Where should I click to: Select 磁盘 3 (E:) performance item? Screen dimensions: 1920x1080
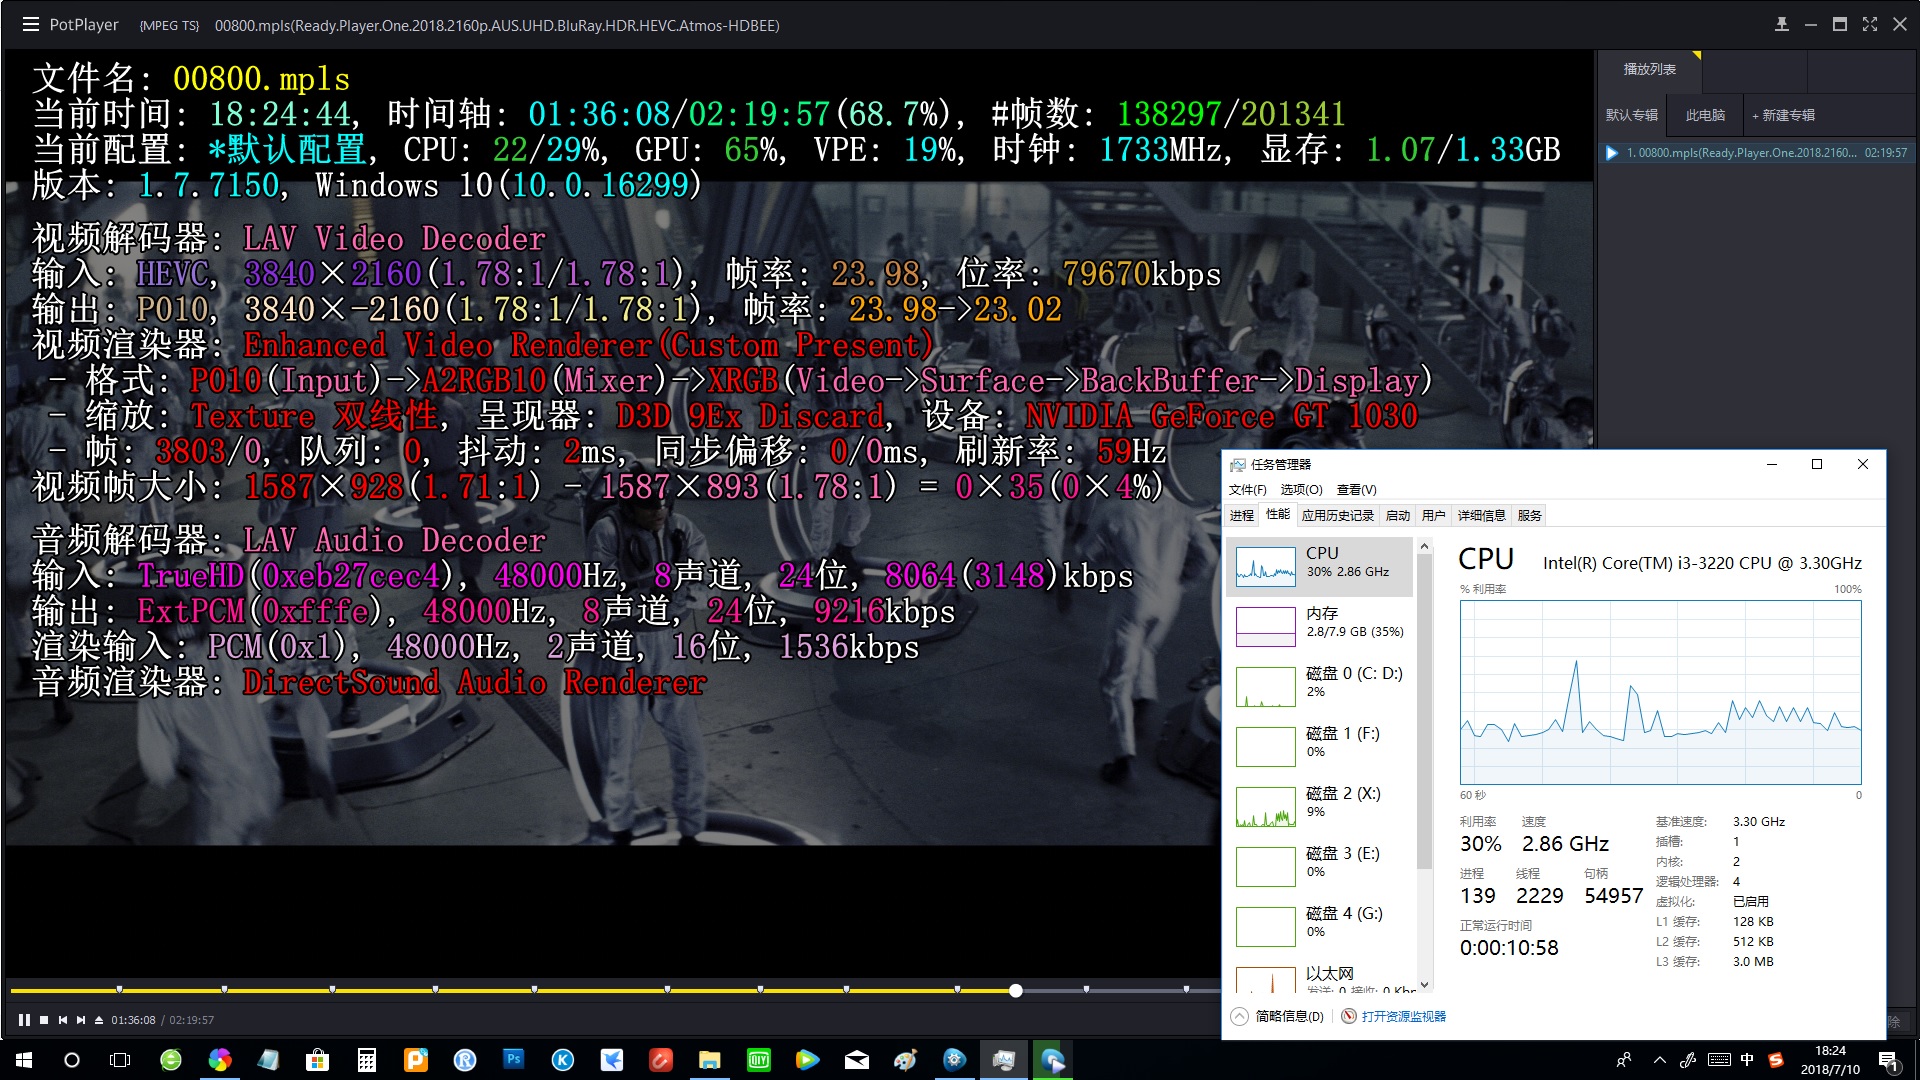point(1320,867)
